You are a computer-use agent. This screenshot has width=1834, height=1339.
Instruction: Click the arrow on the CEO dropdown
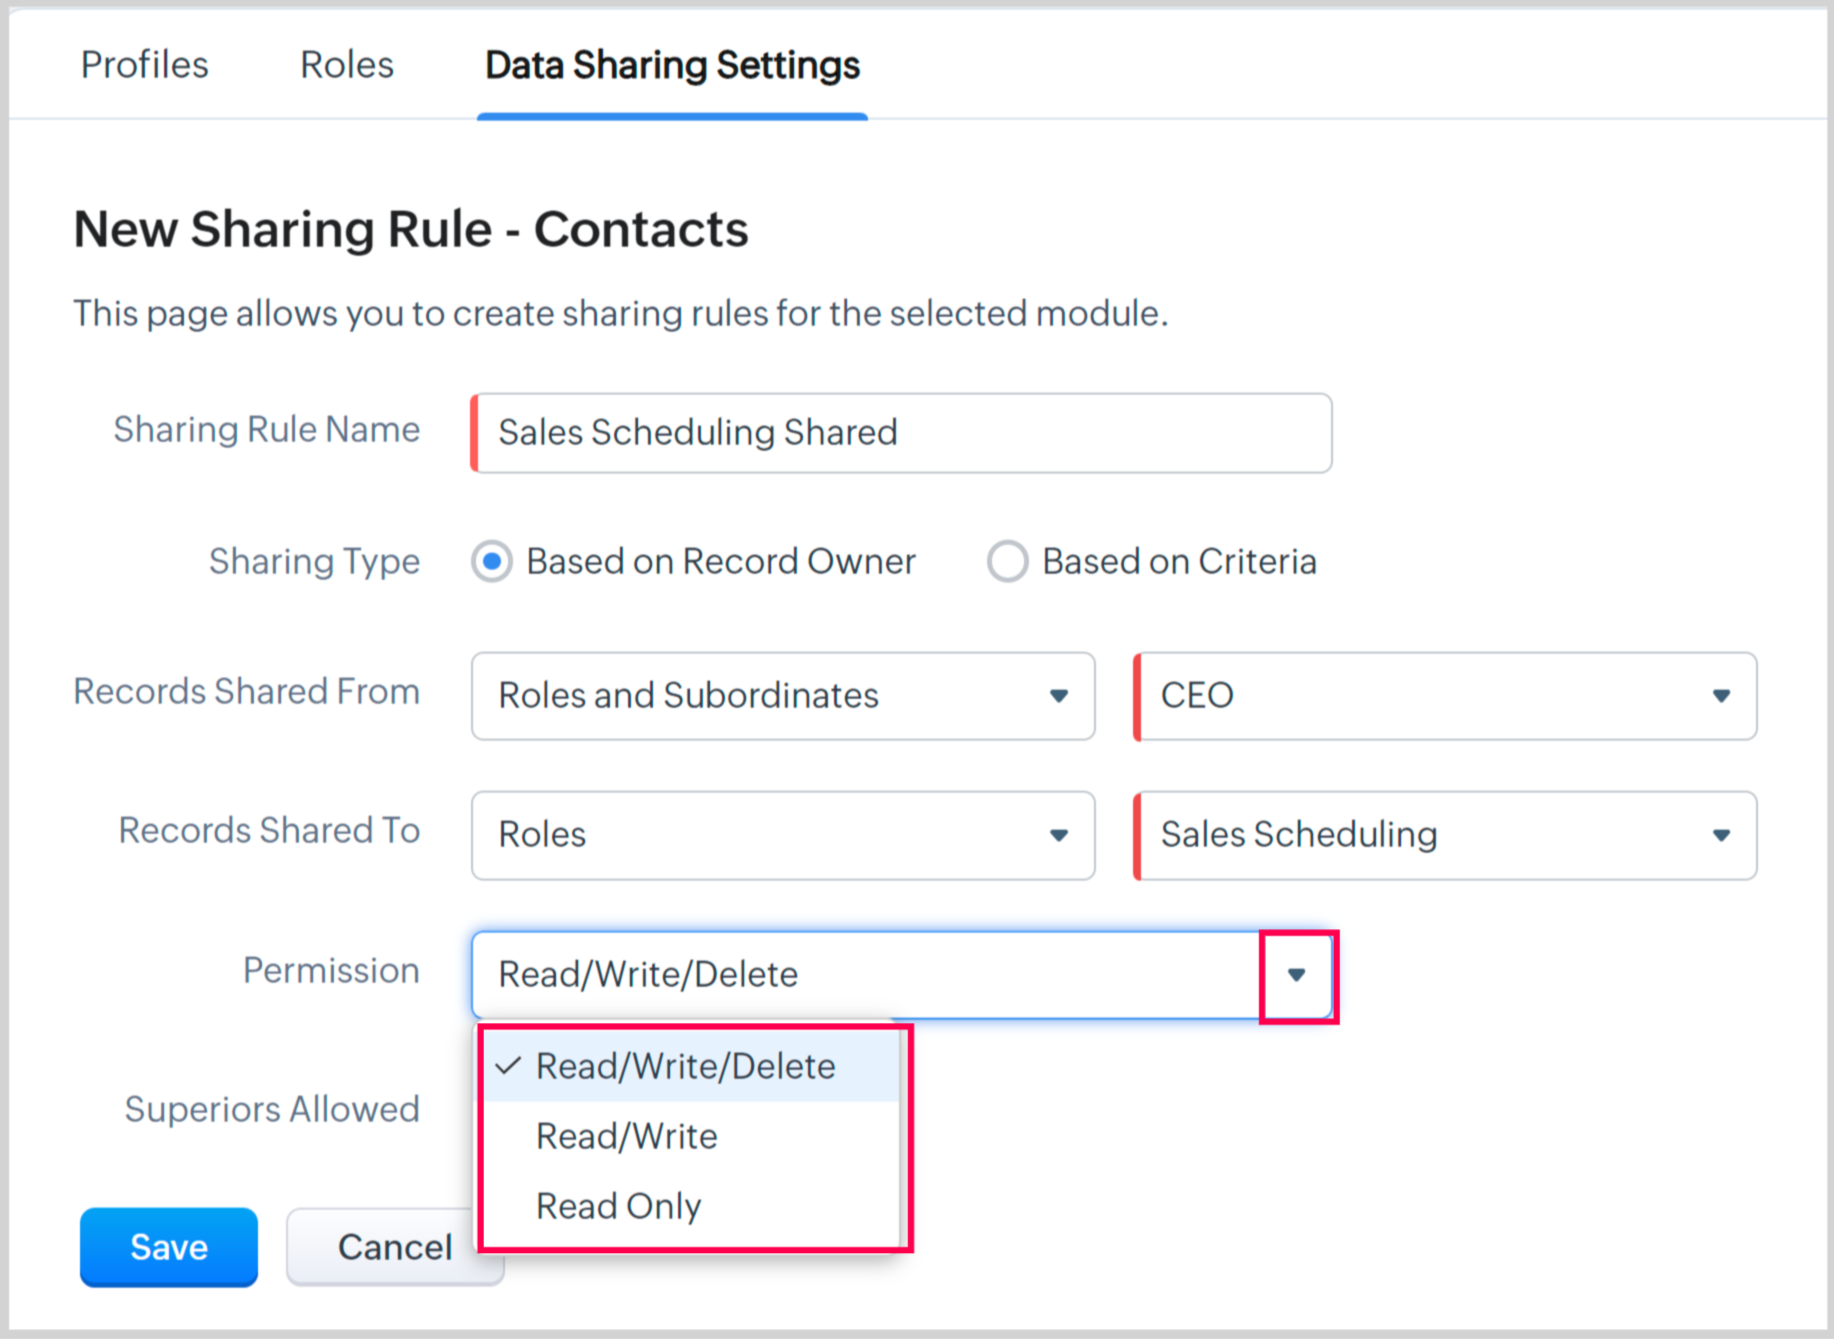tap(1720, 696)
